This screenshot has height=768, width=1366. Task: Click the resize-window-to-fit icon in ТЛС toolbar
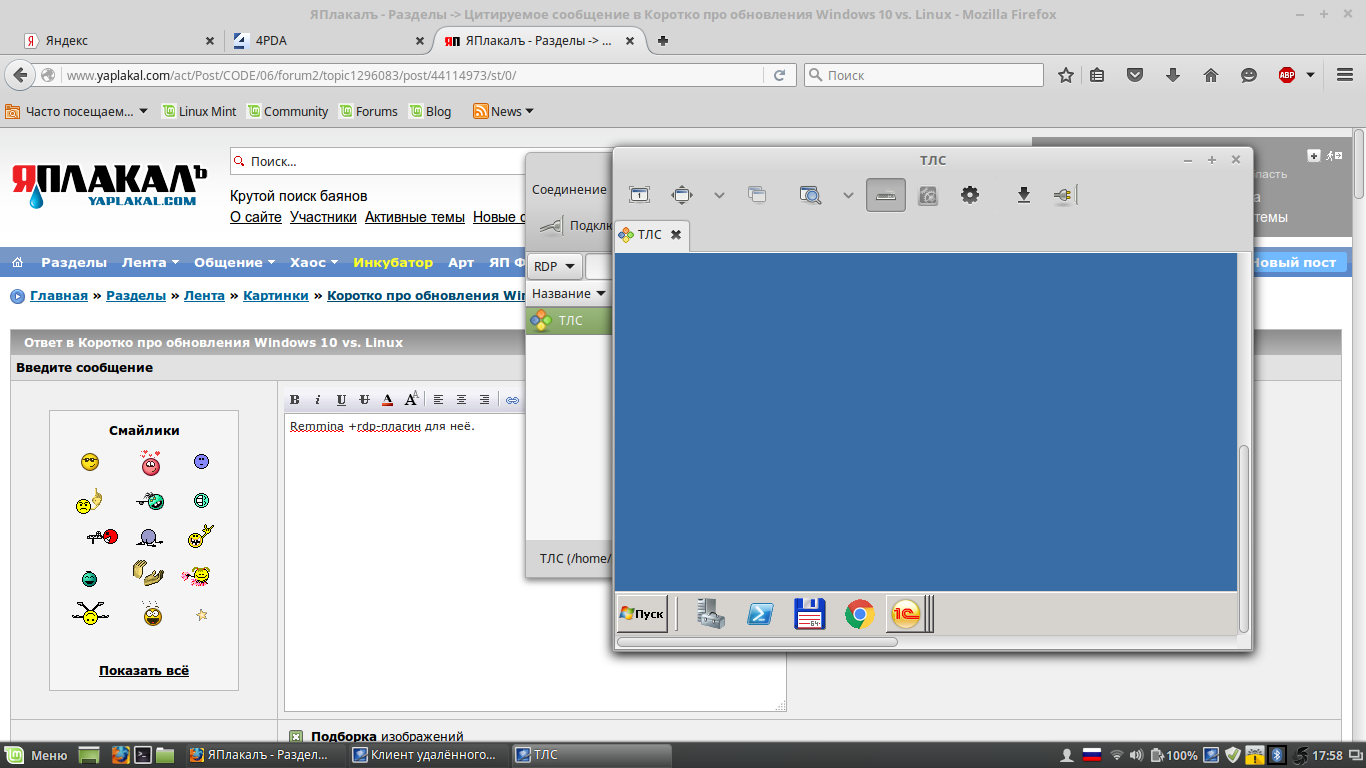click(682, 195)
